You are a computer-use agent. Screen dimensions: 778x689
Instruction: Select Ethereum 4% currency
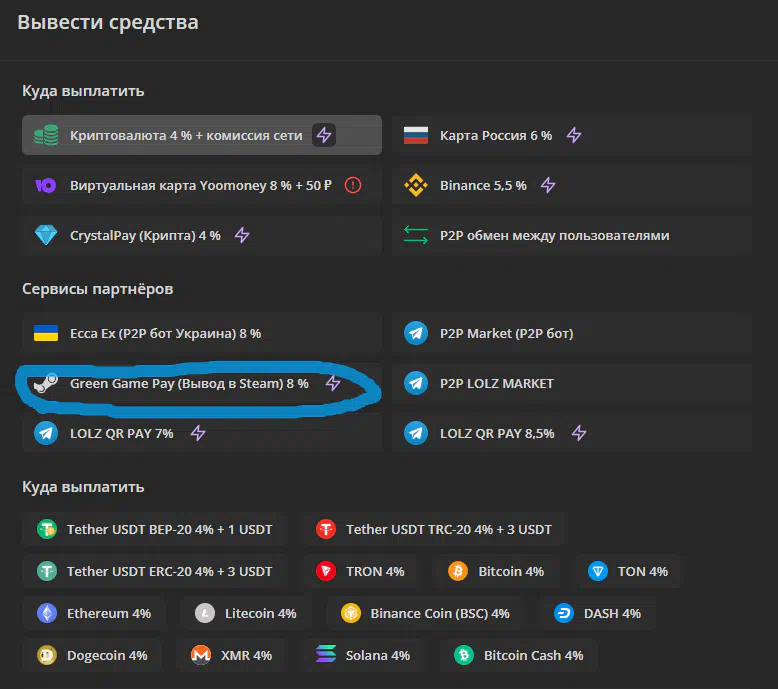94,614
